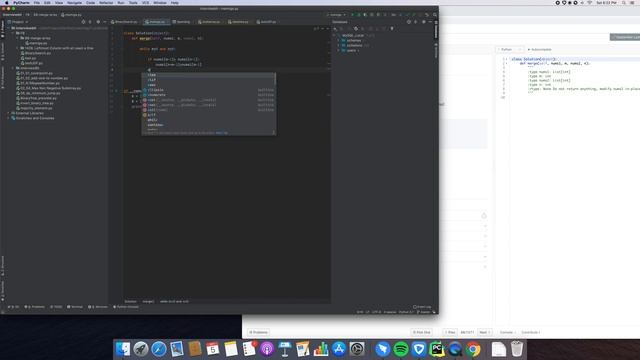The image size is (640, 360).
Task: Open the Problems tool window tab
Action: tap(35, 307)
